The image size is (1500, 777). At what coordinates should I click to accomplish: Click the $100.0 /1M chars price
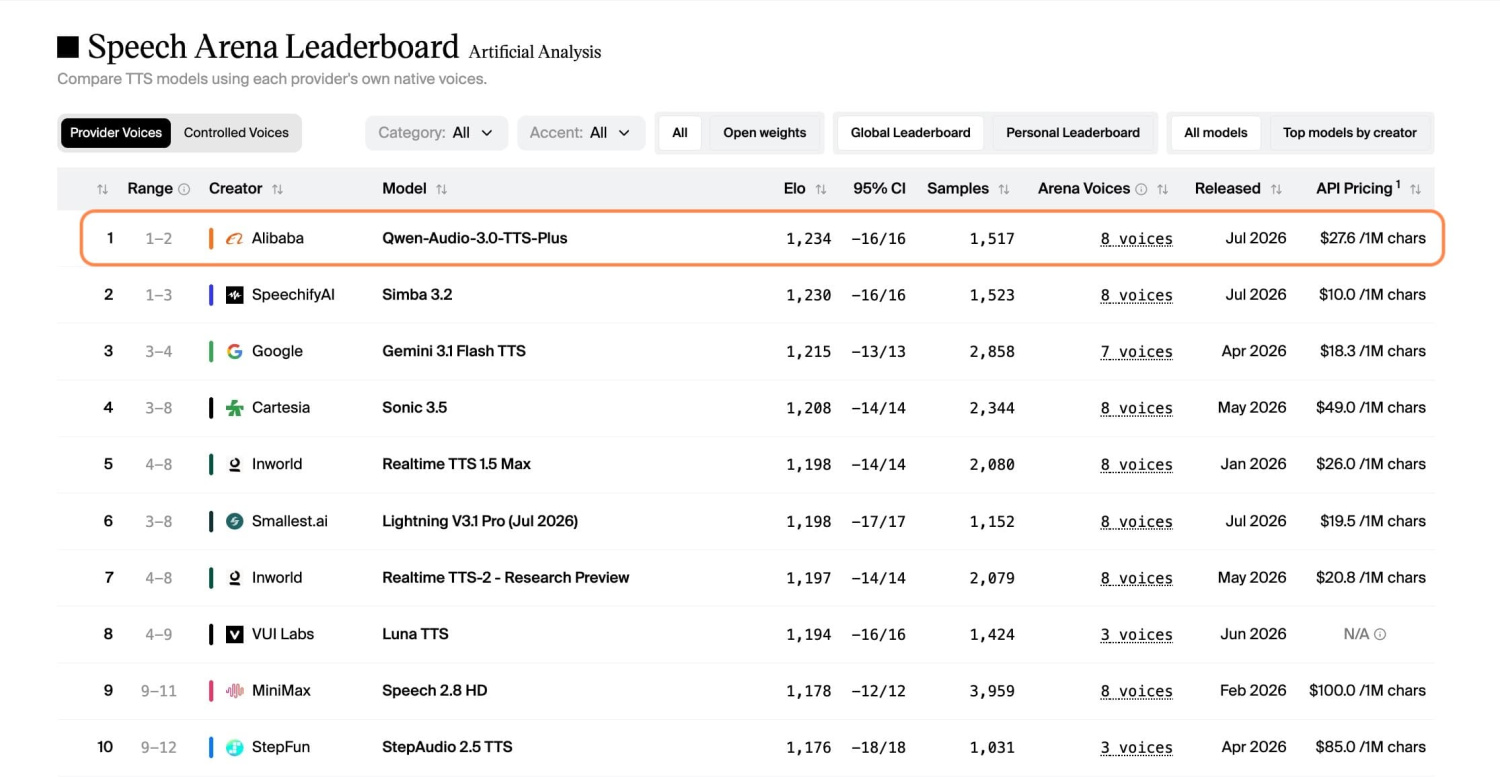[x=1367, y=690]
